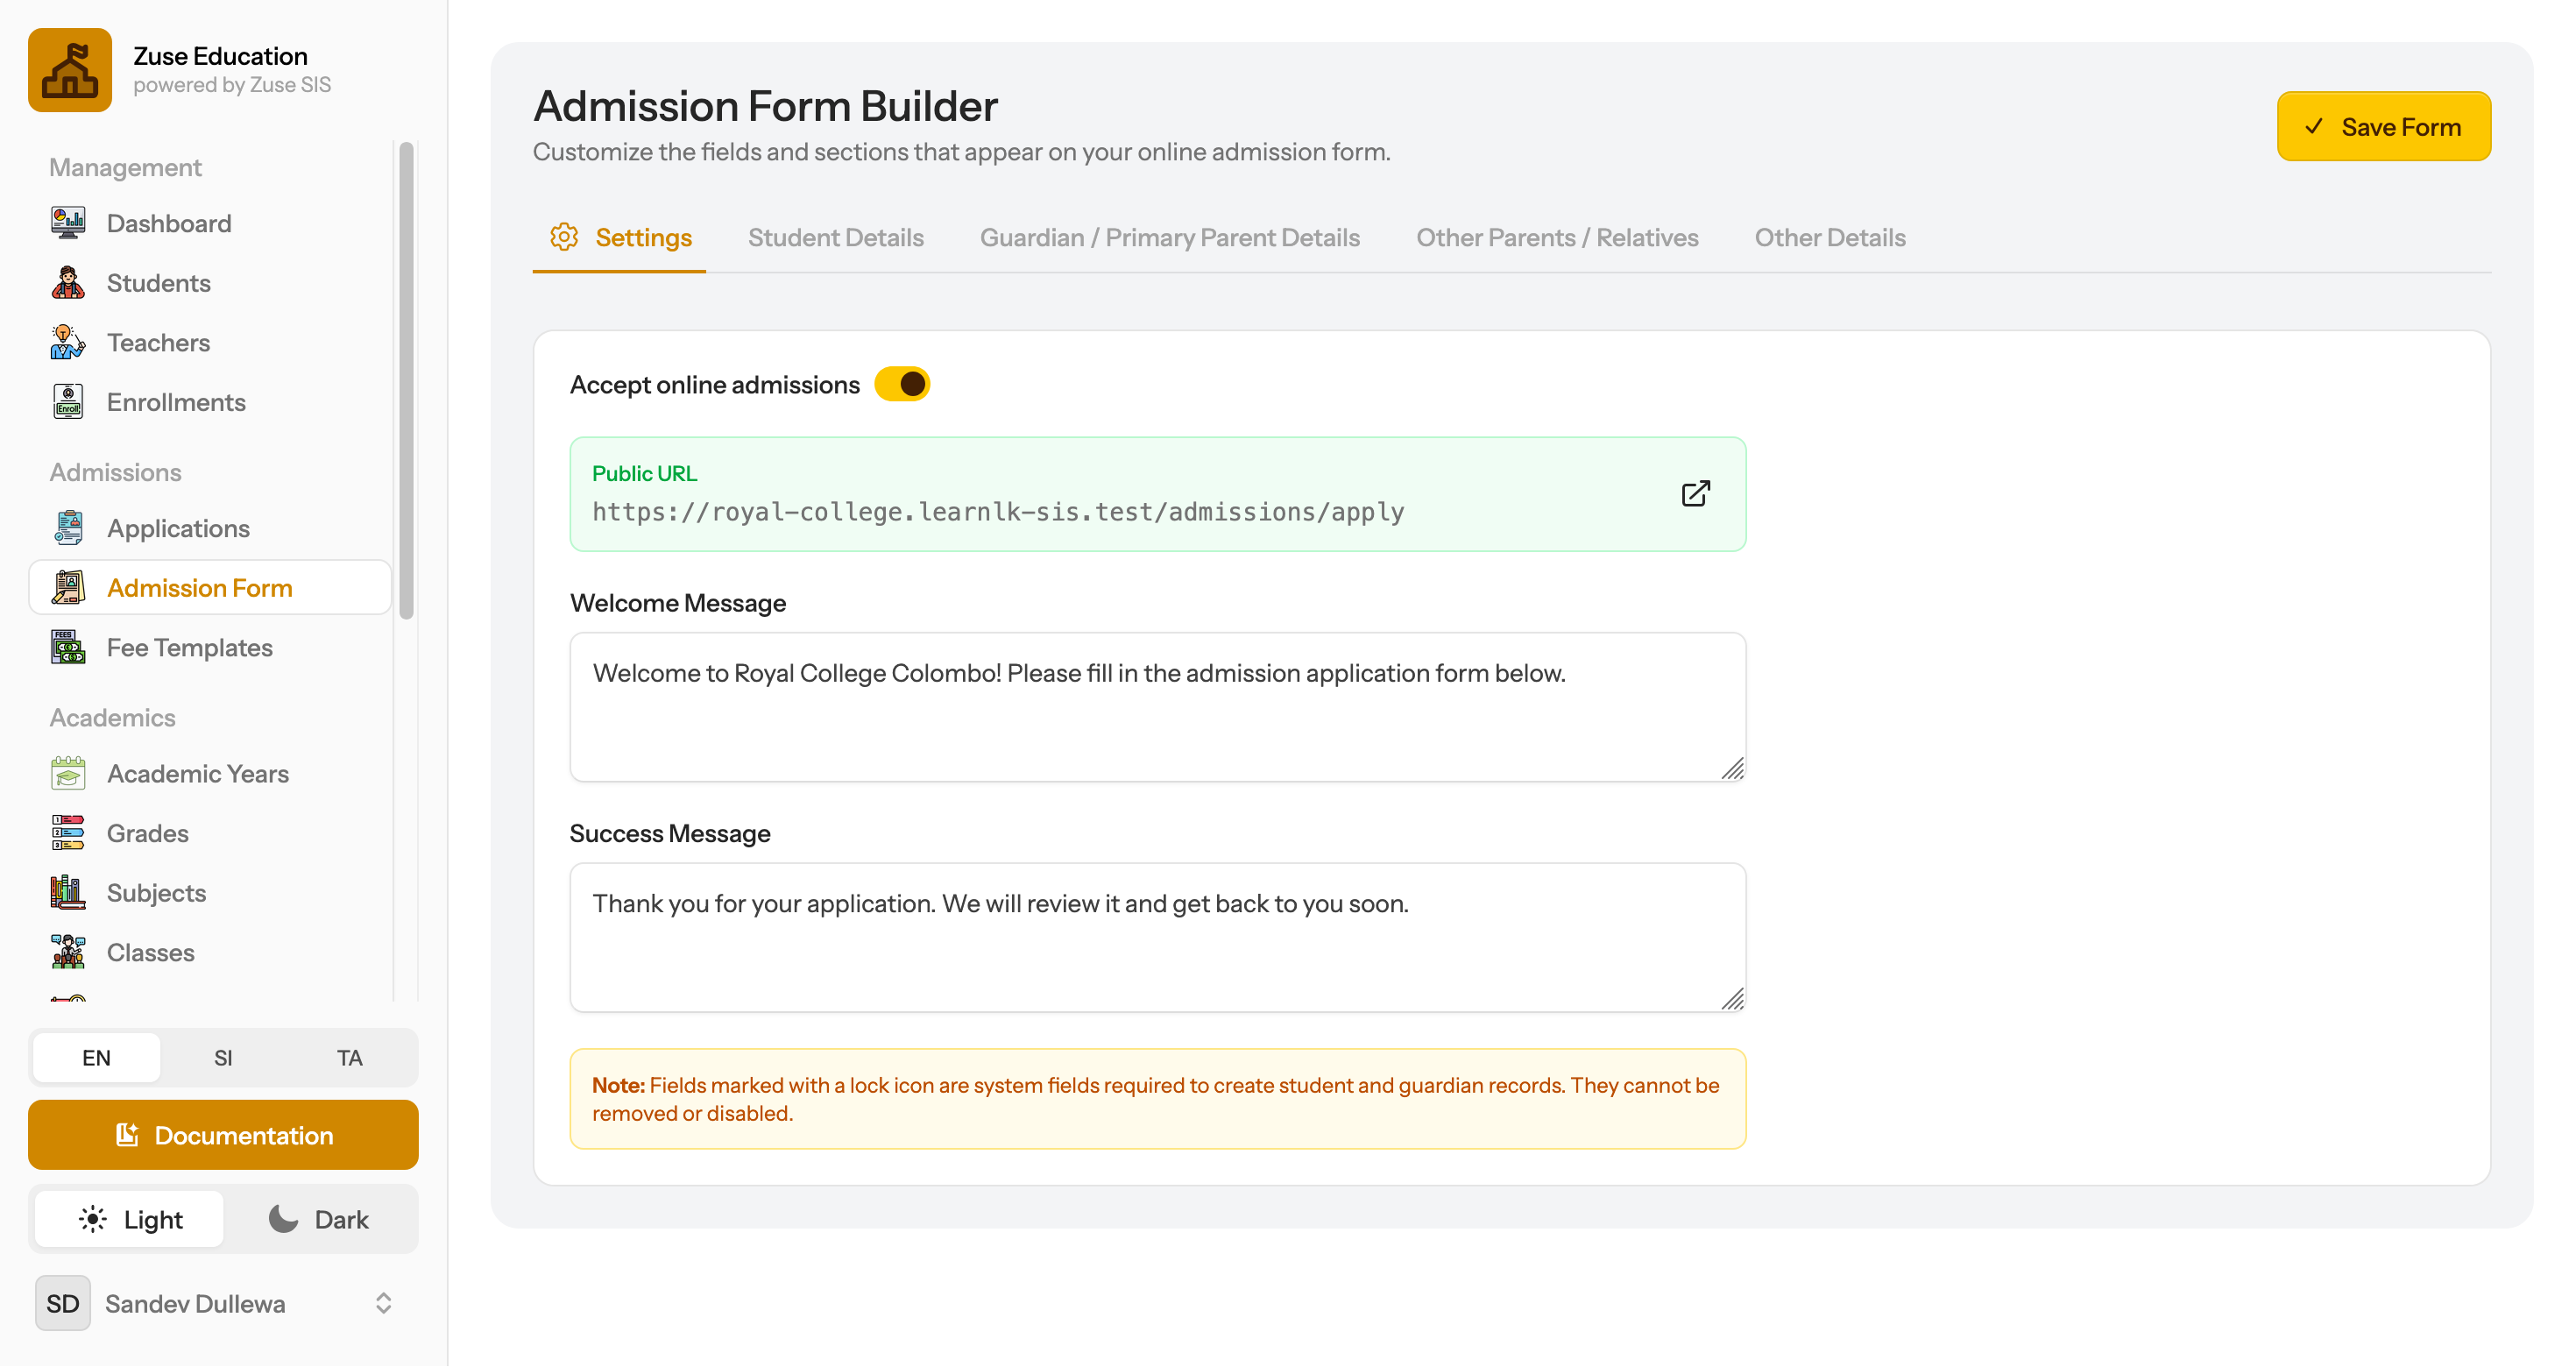Click the Settings tab gear icon

click(564, 237)
